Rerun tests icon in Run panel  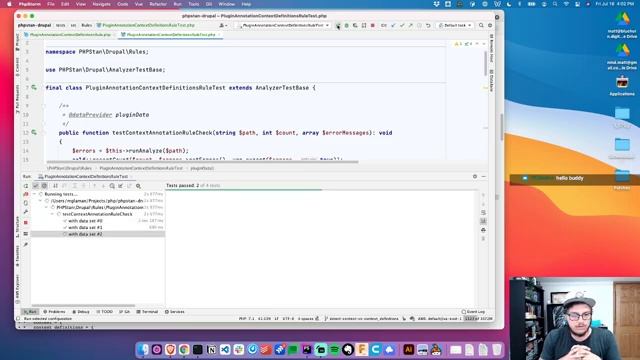(26, 186)
